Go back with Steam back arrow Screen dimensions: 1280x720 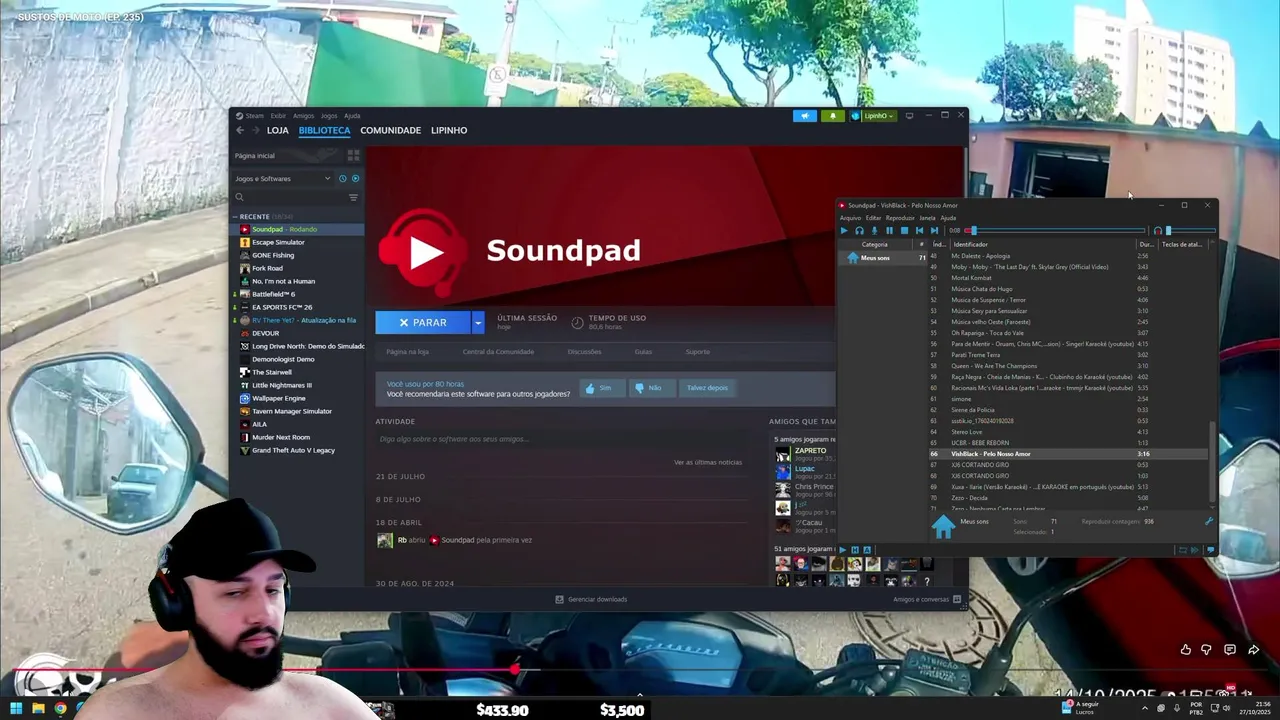240,130
